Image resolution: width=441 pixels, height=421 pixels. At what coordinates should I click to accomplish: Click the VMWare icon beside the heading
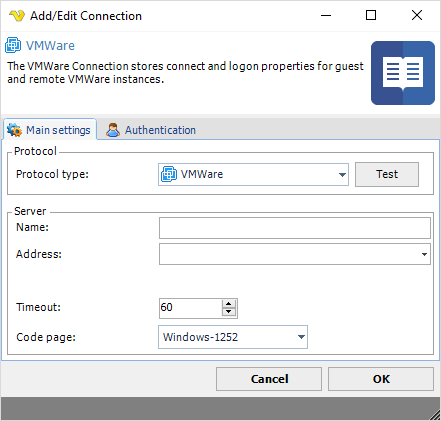[13, 45]
